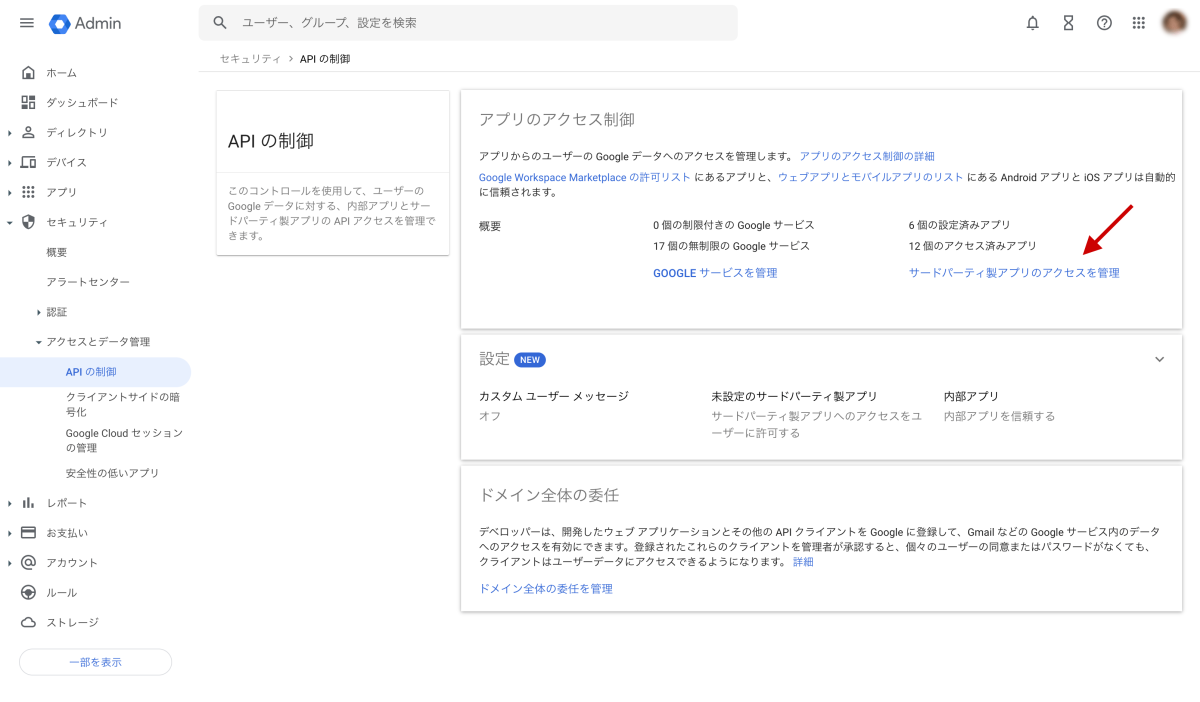Click the ホーム home icon
1200x702 pixels.
28,72
